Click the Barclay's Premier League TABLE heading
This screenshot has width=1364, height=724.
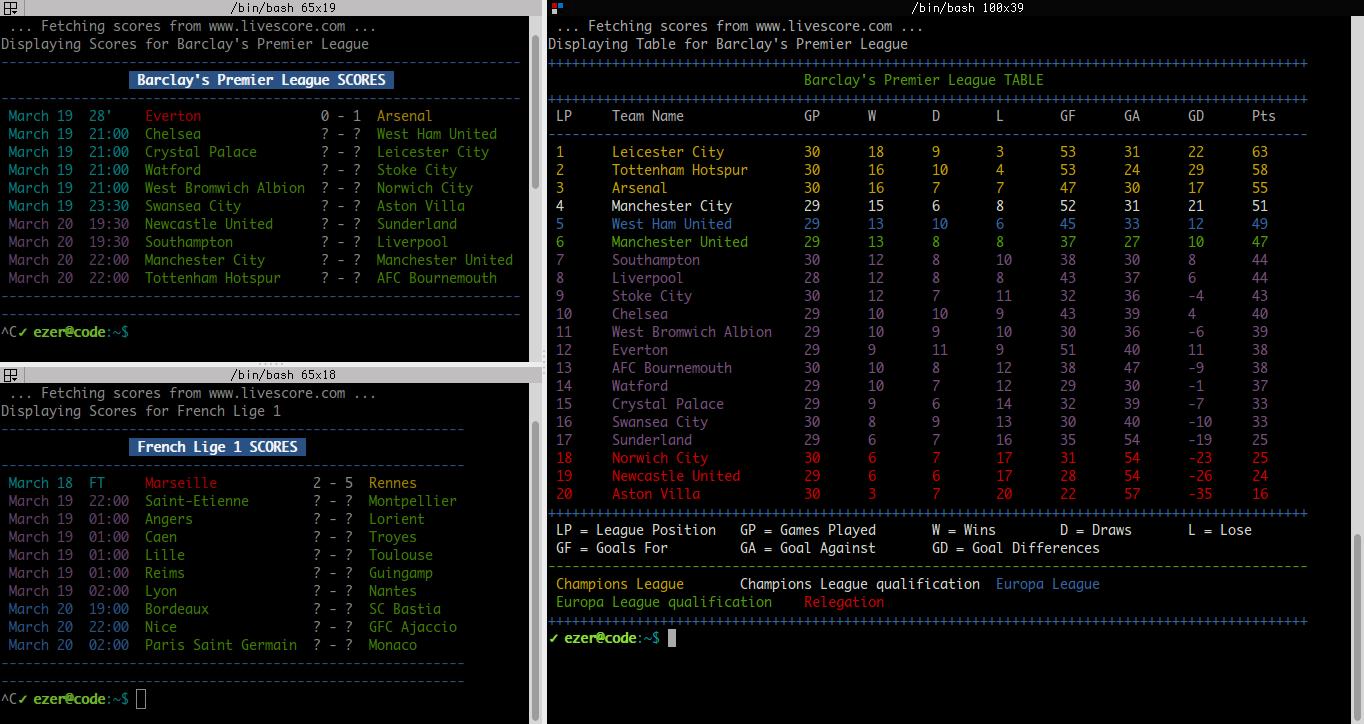[923, 80]
